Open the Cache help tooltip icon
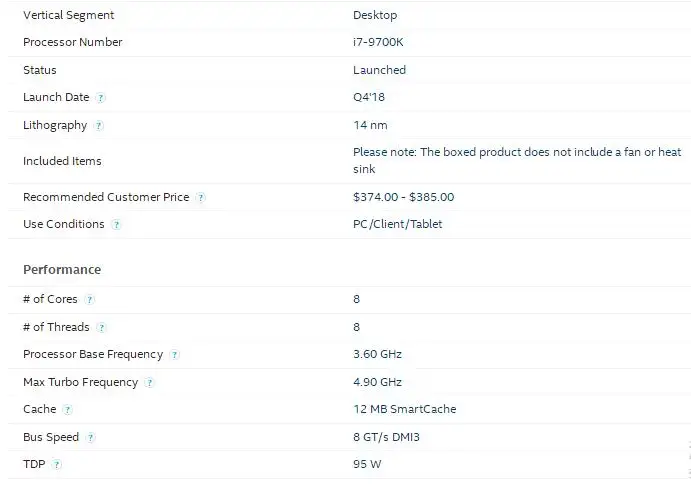691x486 pixels. point(67,410)
